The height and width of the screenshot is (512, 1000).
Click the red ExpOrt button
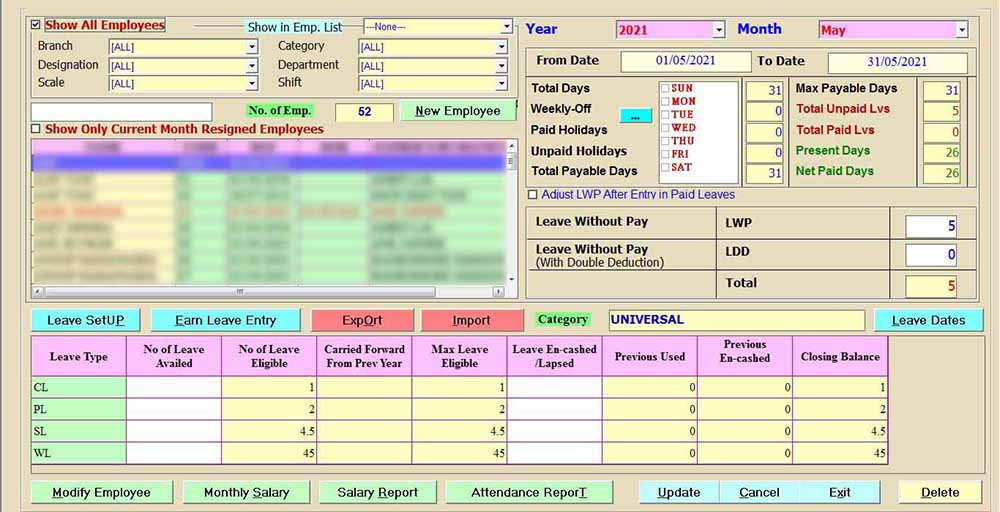click(x=361, y=320)
